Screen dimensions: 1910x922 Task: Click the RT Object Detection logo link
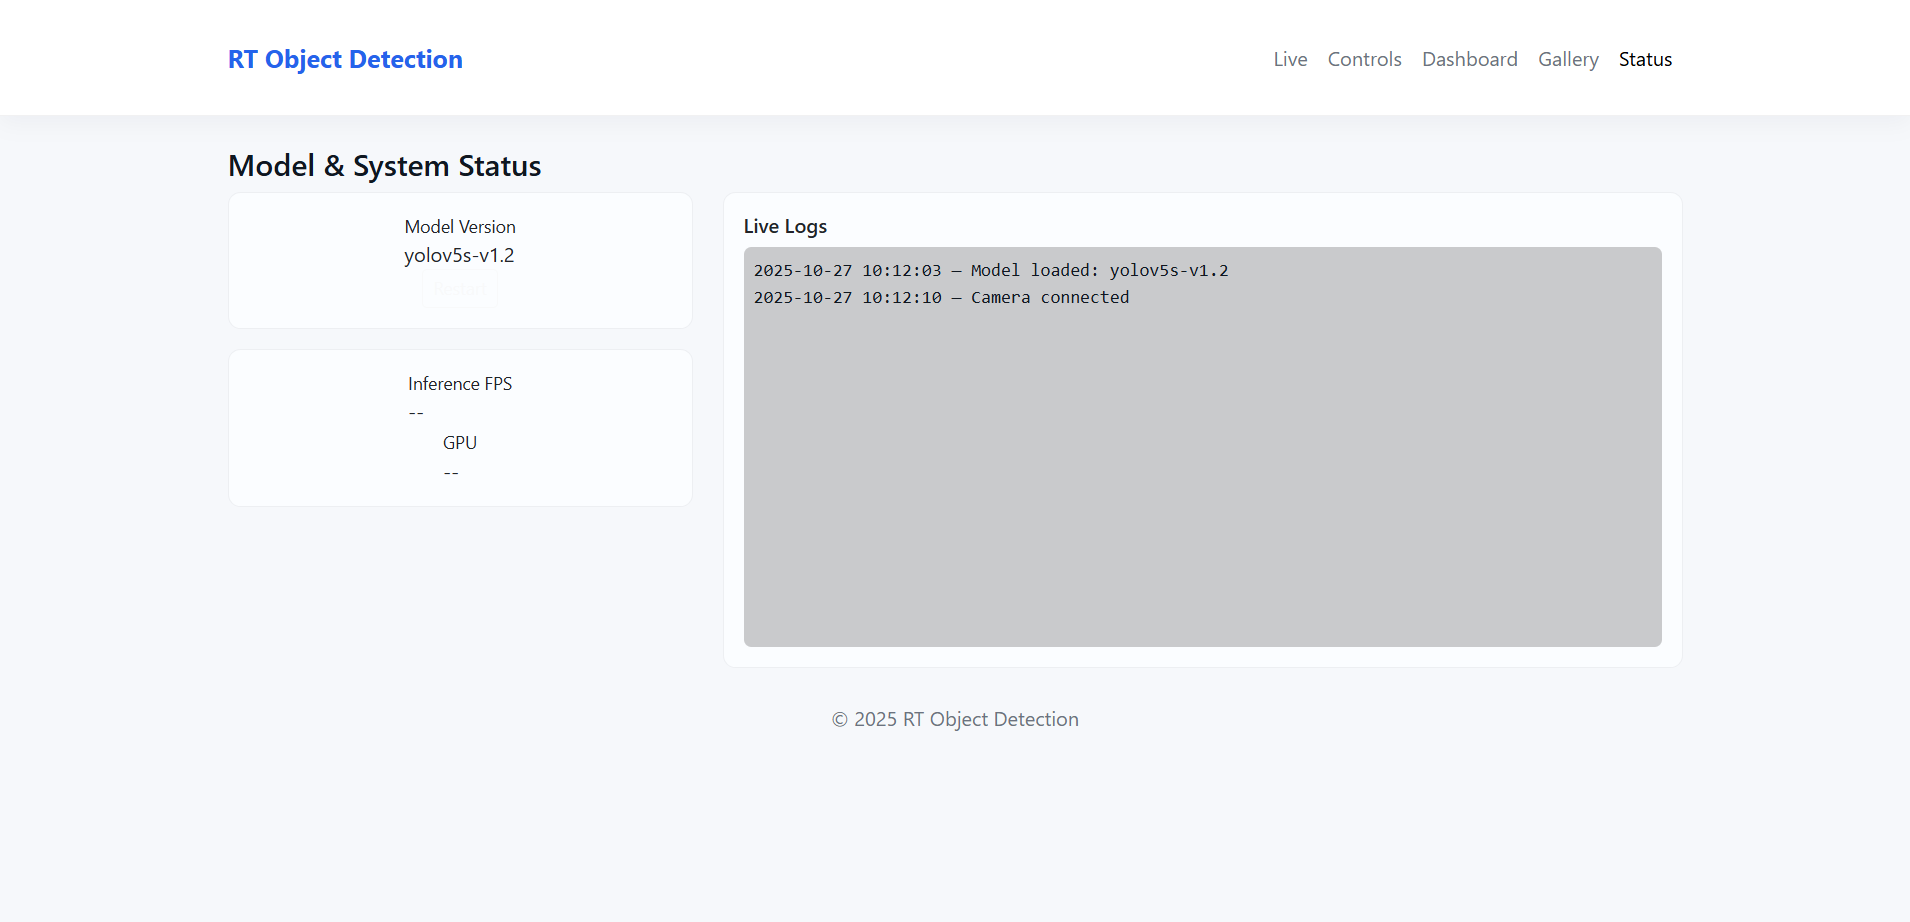click(345, 60)
